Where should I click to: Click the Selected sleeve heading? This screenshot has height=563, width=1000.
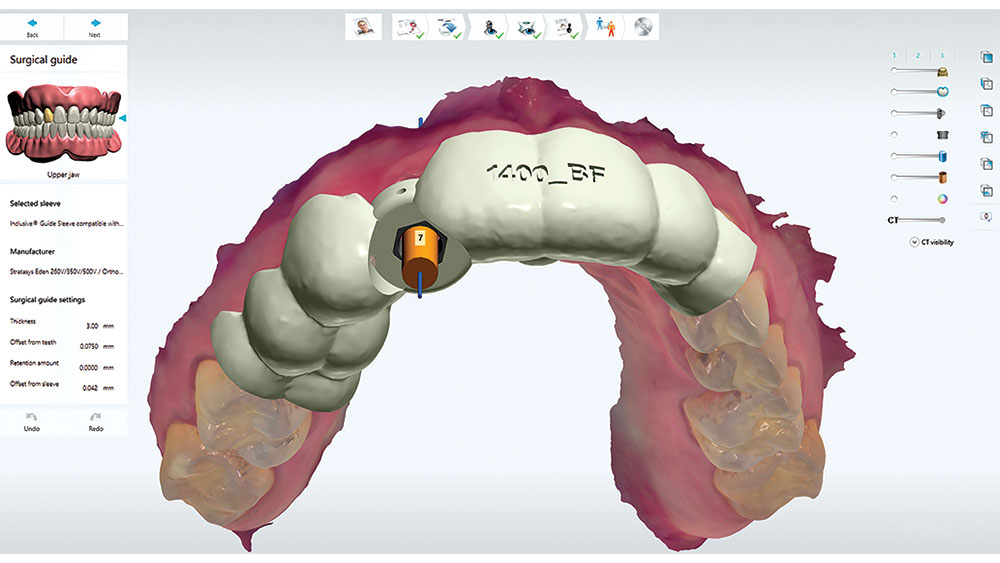coord(35,203)
